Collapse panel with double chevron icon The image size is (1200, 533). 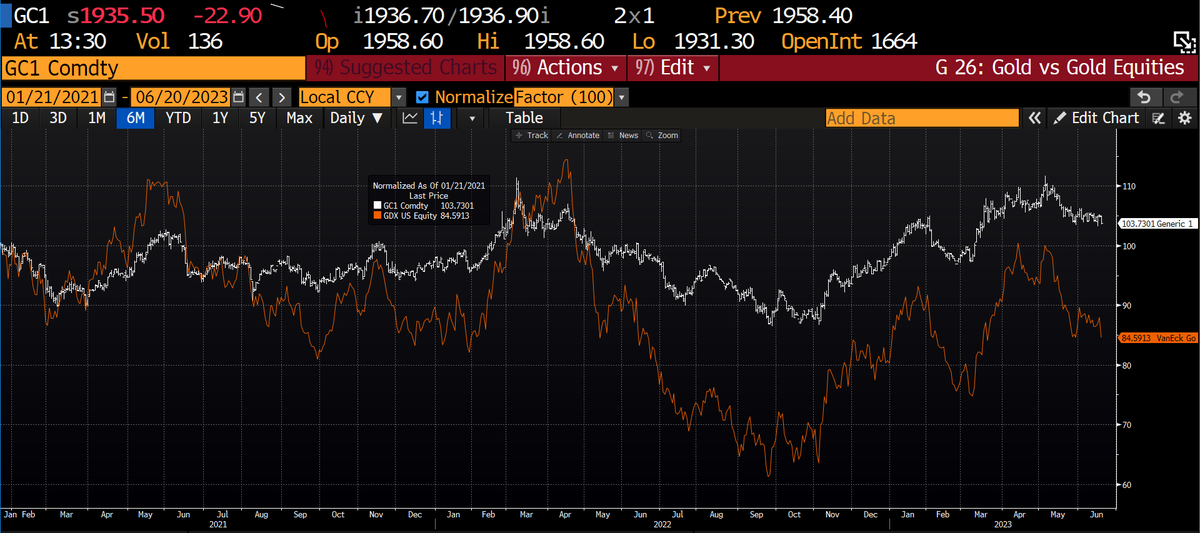(x=1035, y=118)
